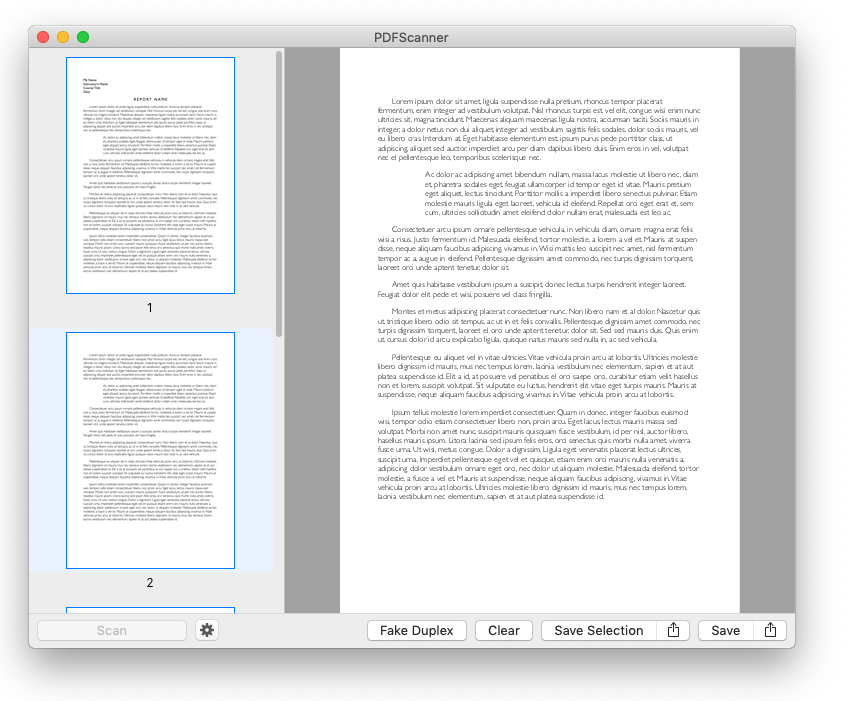The image size is (857, 701).
Task: Save the scanned document
Action: 725,631
